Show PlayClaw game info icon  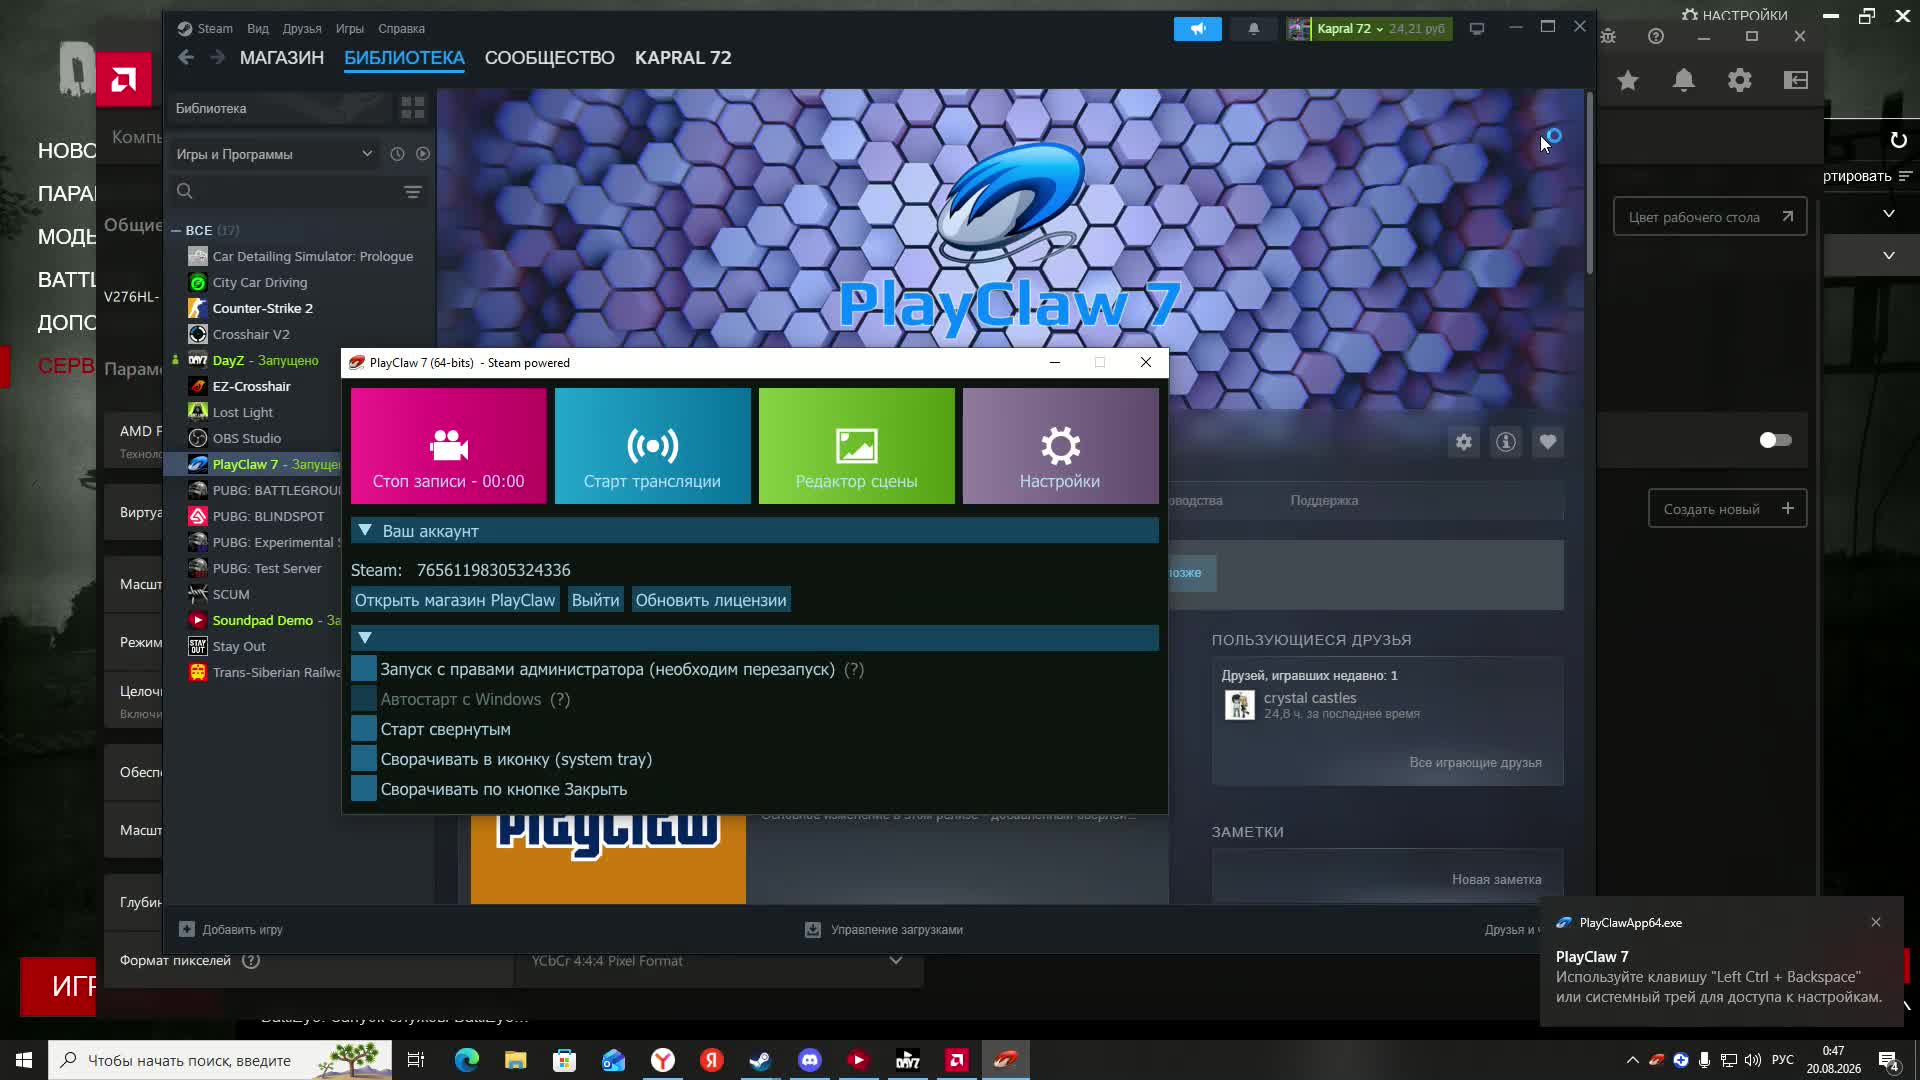[x=1506, y=442]
